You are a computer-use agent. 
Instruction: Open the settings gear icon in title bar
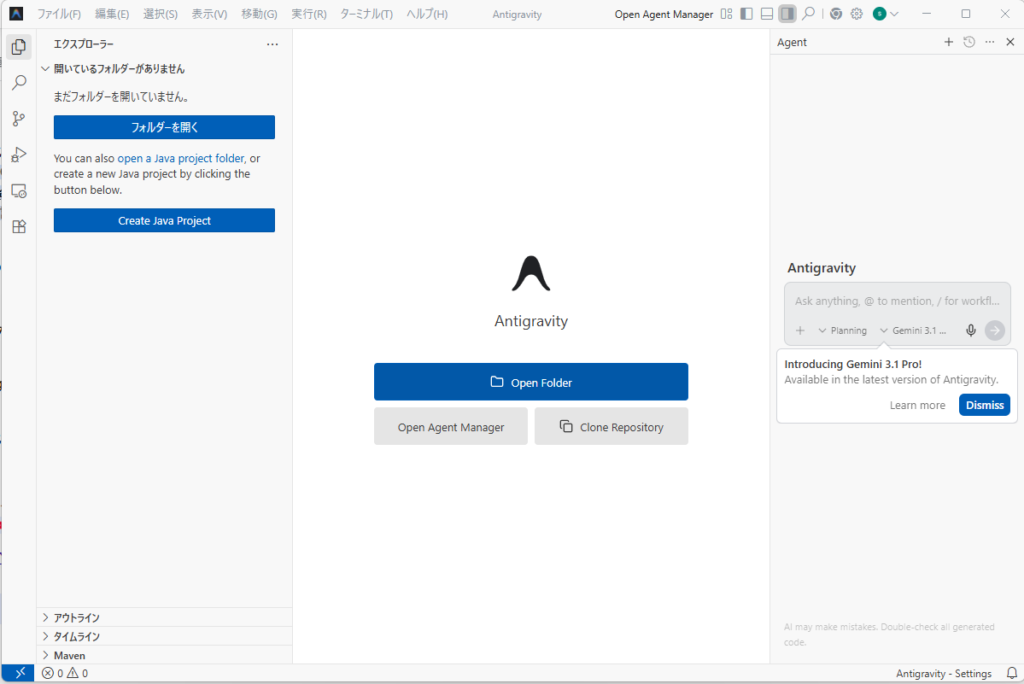(x=856, y=14)
